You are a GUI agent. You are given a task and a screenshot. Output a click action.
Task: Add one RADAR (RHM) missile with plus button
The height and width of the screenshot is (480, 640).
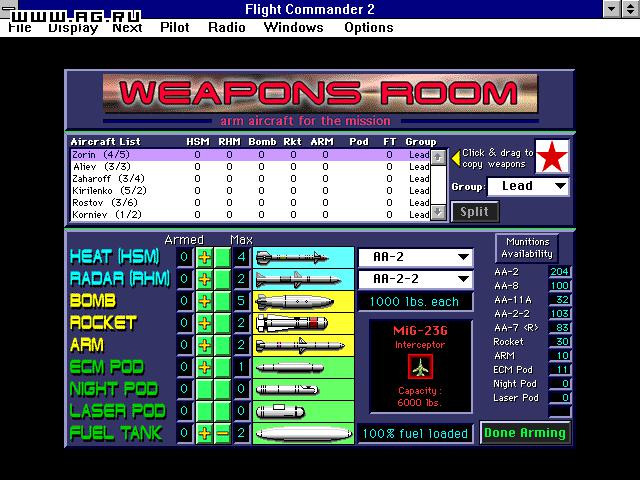point(204,280)
